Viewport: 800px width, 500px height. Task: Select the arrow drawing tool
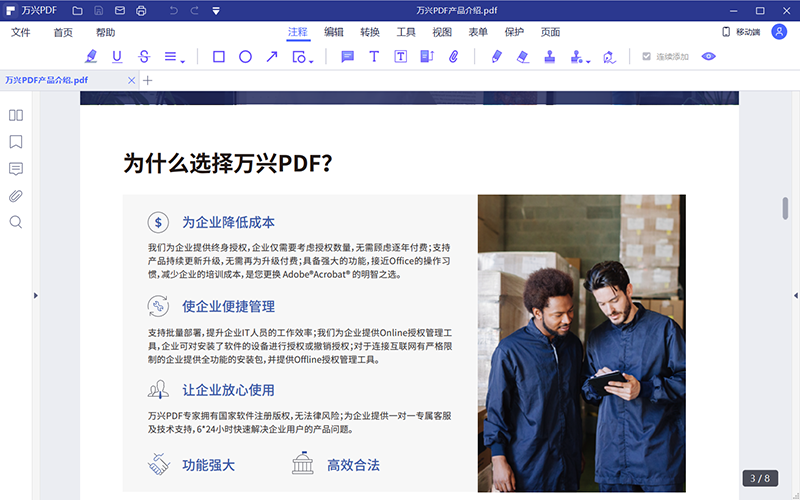(272, 57)
